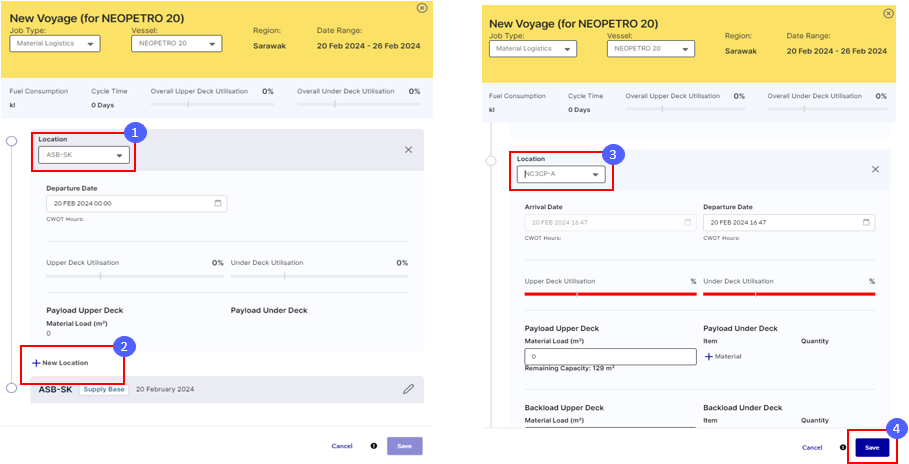Open Vessel dropdown in left panel
The image size is (909, 464).
click(x=177, y=44)
